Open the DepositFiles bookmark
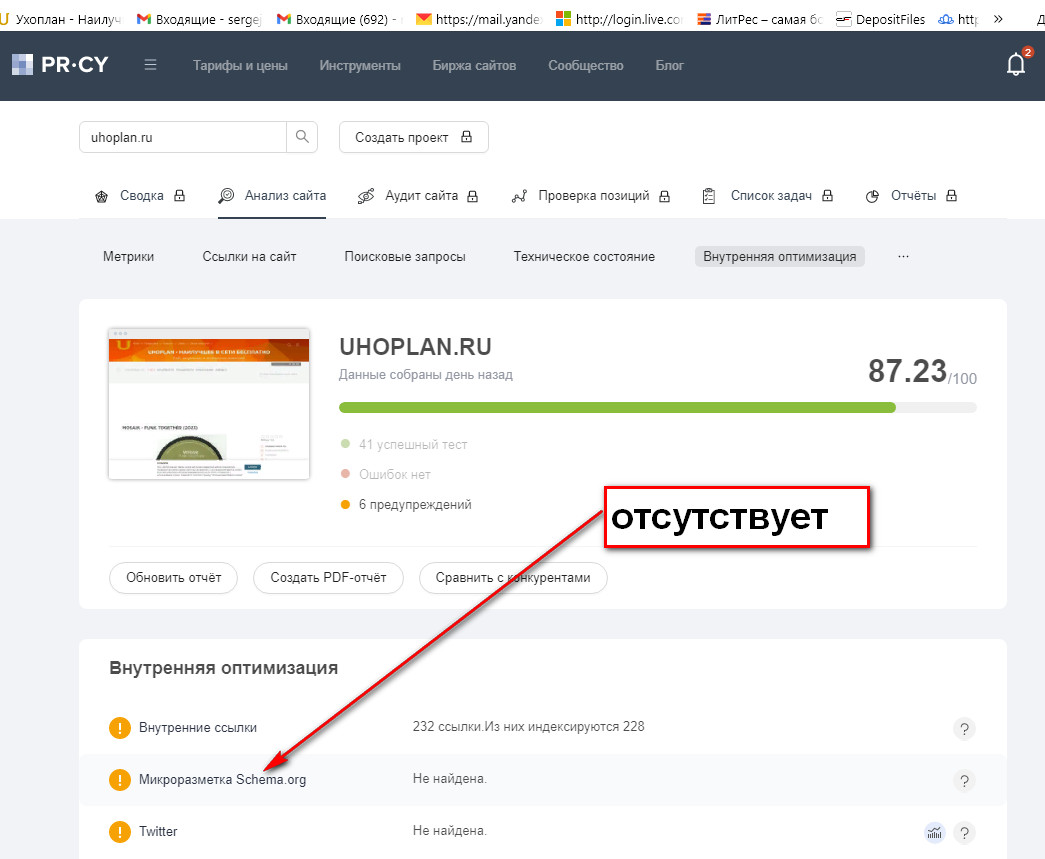Viewport: 1045px width, 859px height. (880, 19)
